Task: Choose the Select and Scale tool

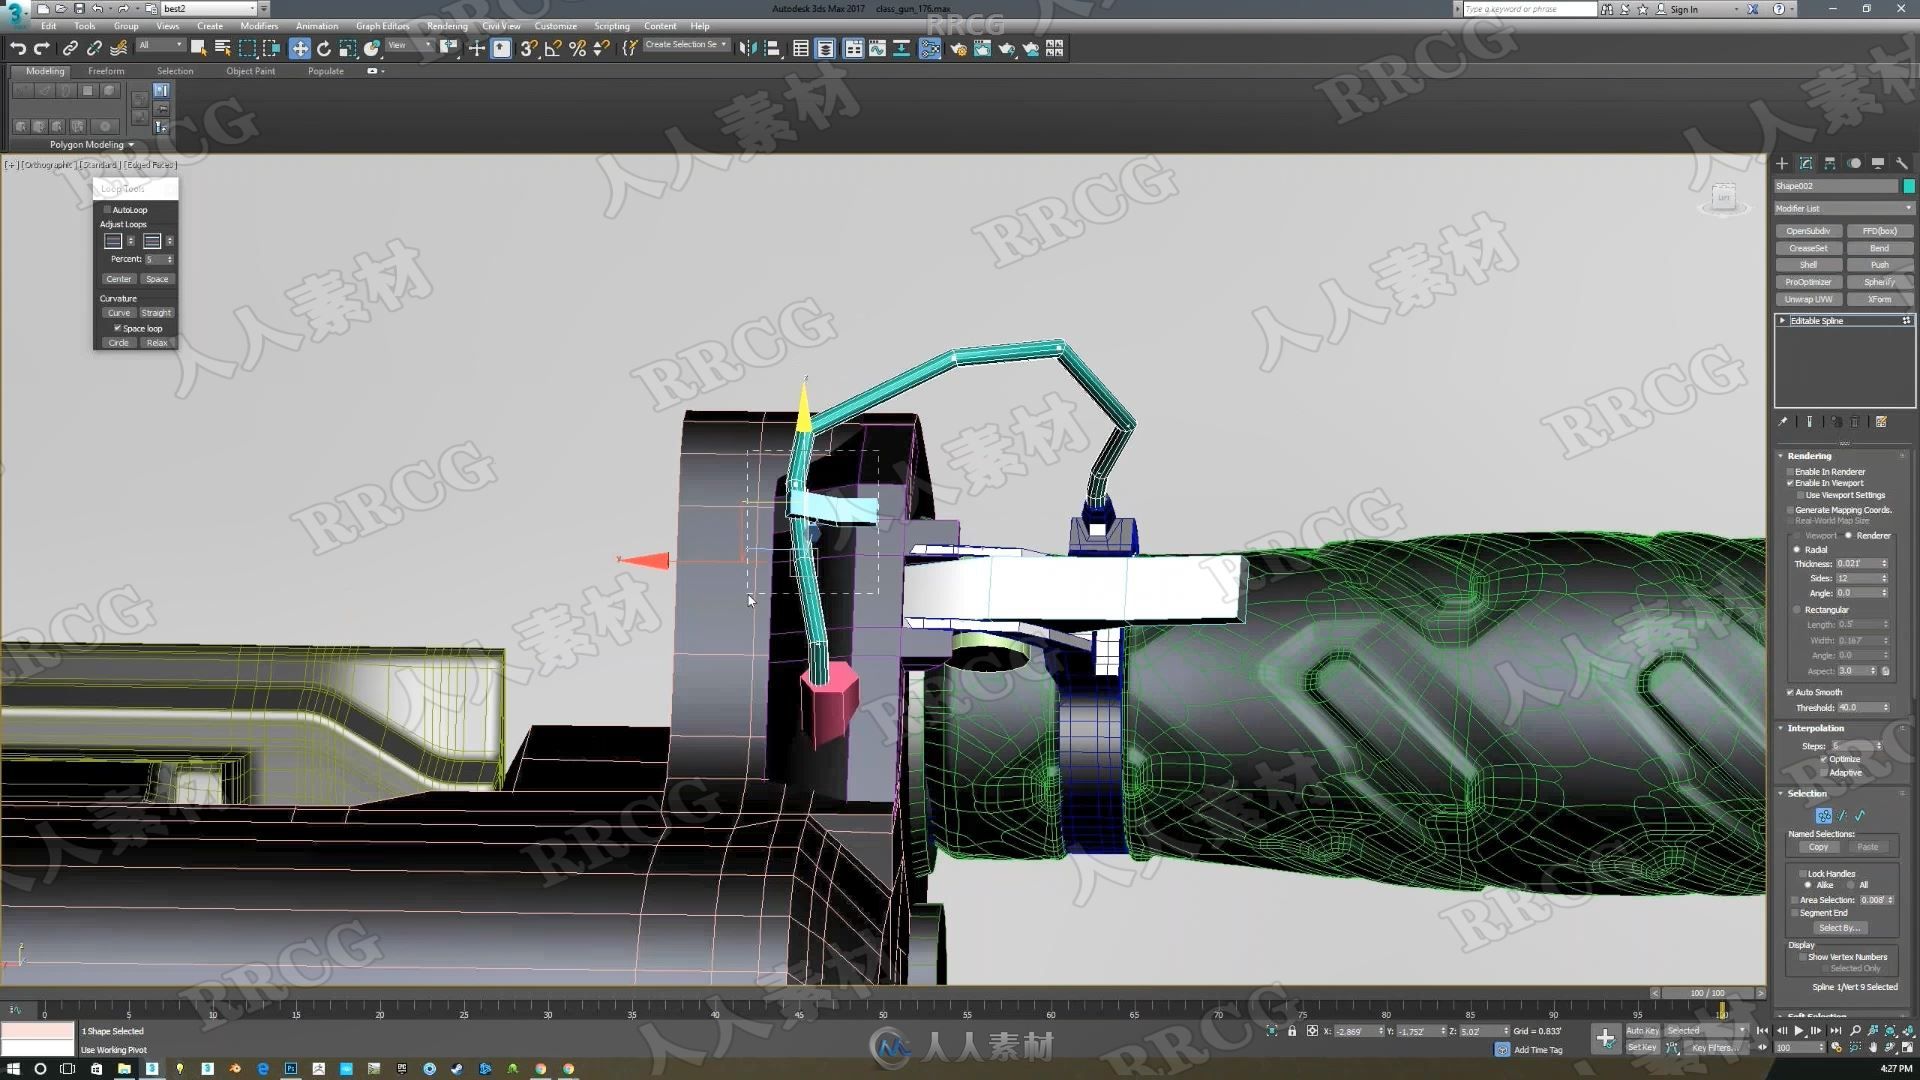Action: point(347,48)
